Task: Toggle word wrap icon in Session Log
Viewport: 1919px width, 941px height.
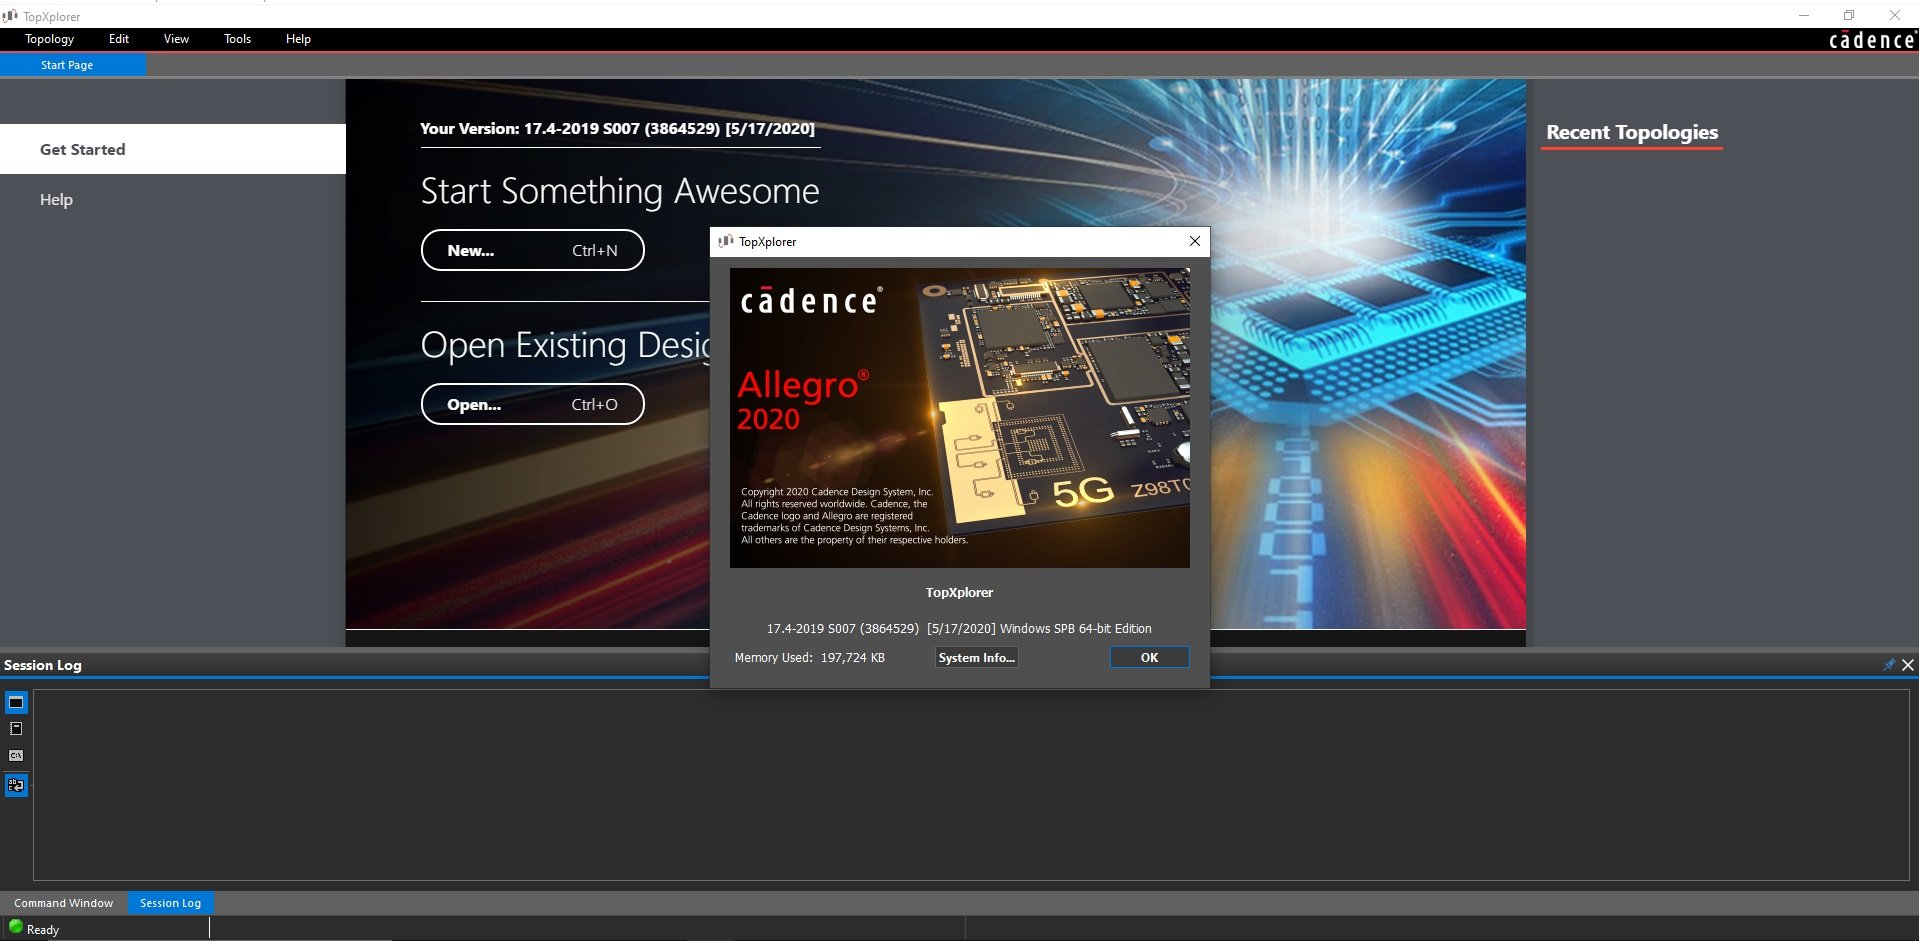Action: tap(16, 785)
